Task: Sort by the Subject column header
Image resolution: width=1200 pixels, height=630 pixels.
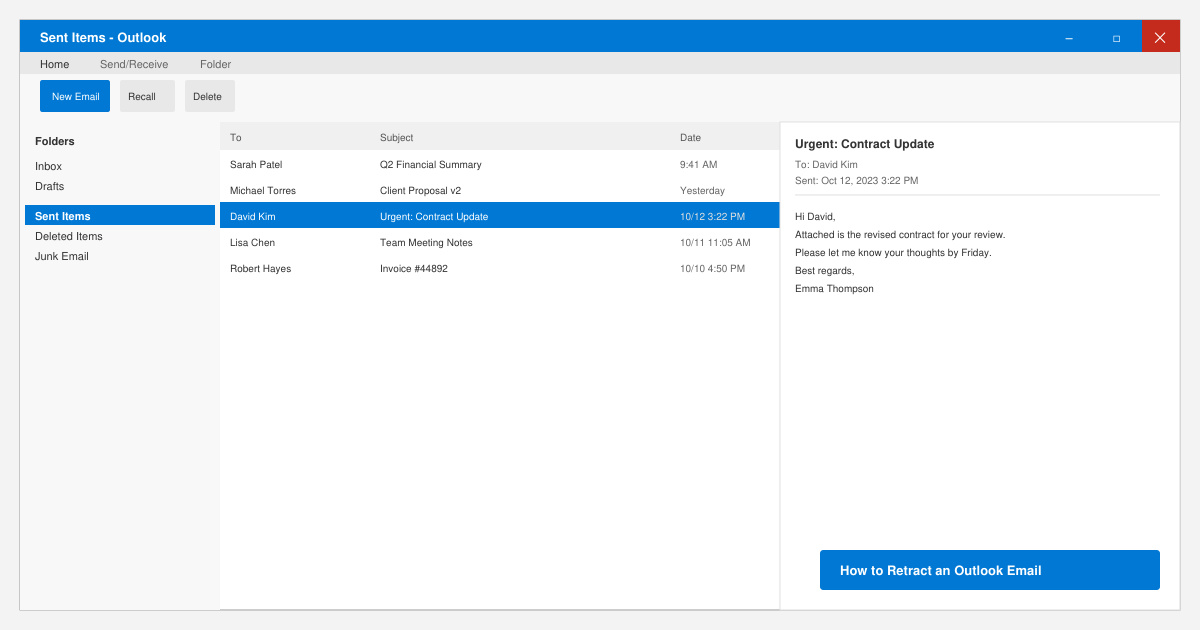Action: [396, 137]
